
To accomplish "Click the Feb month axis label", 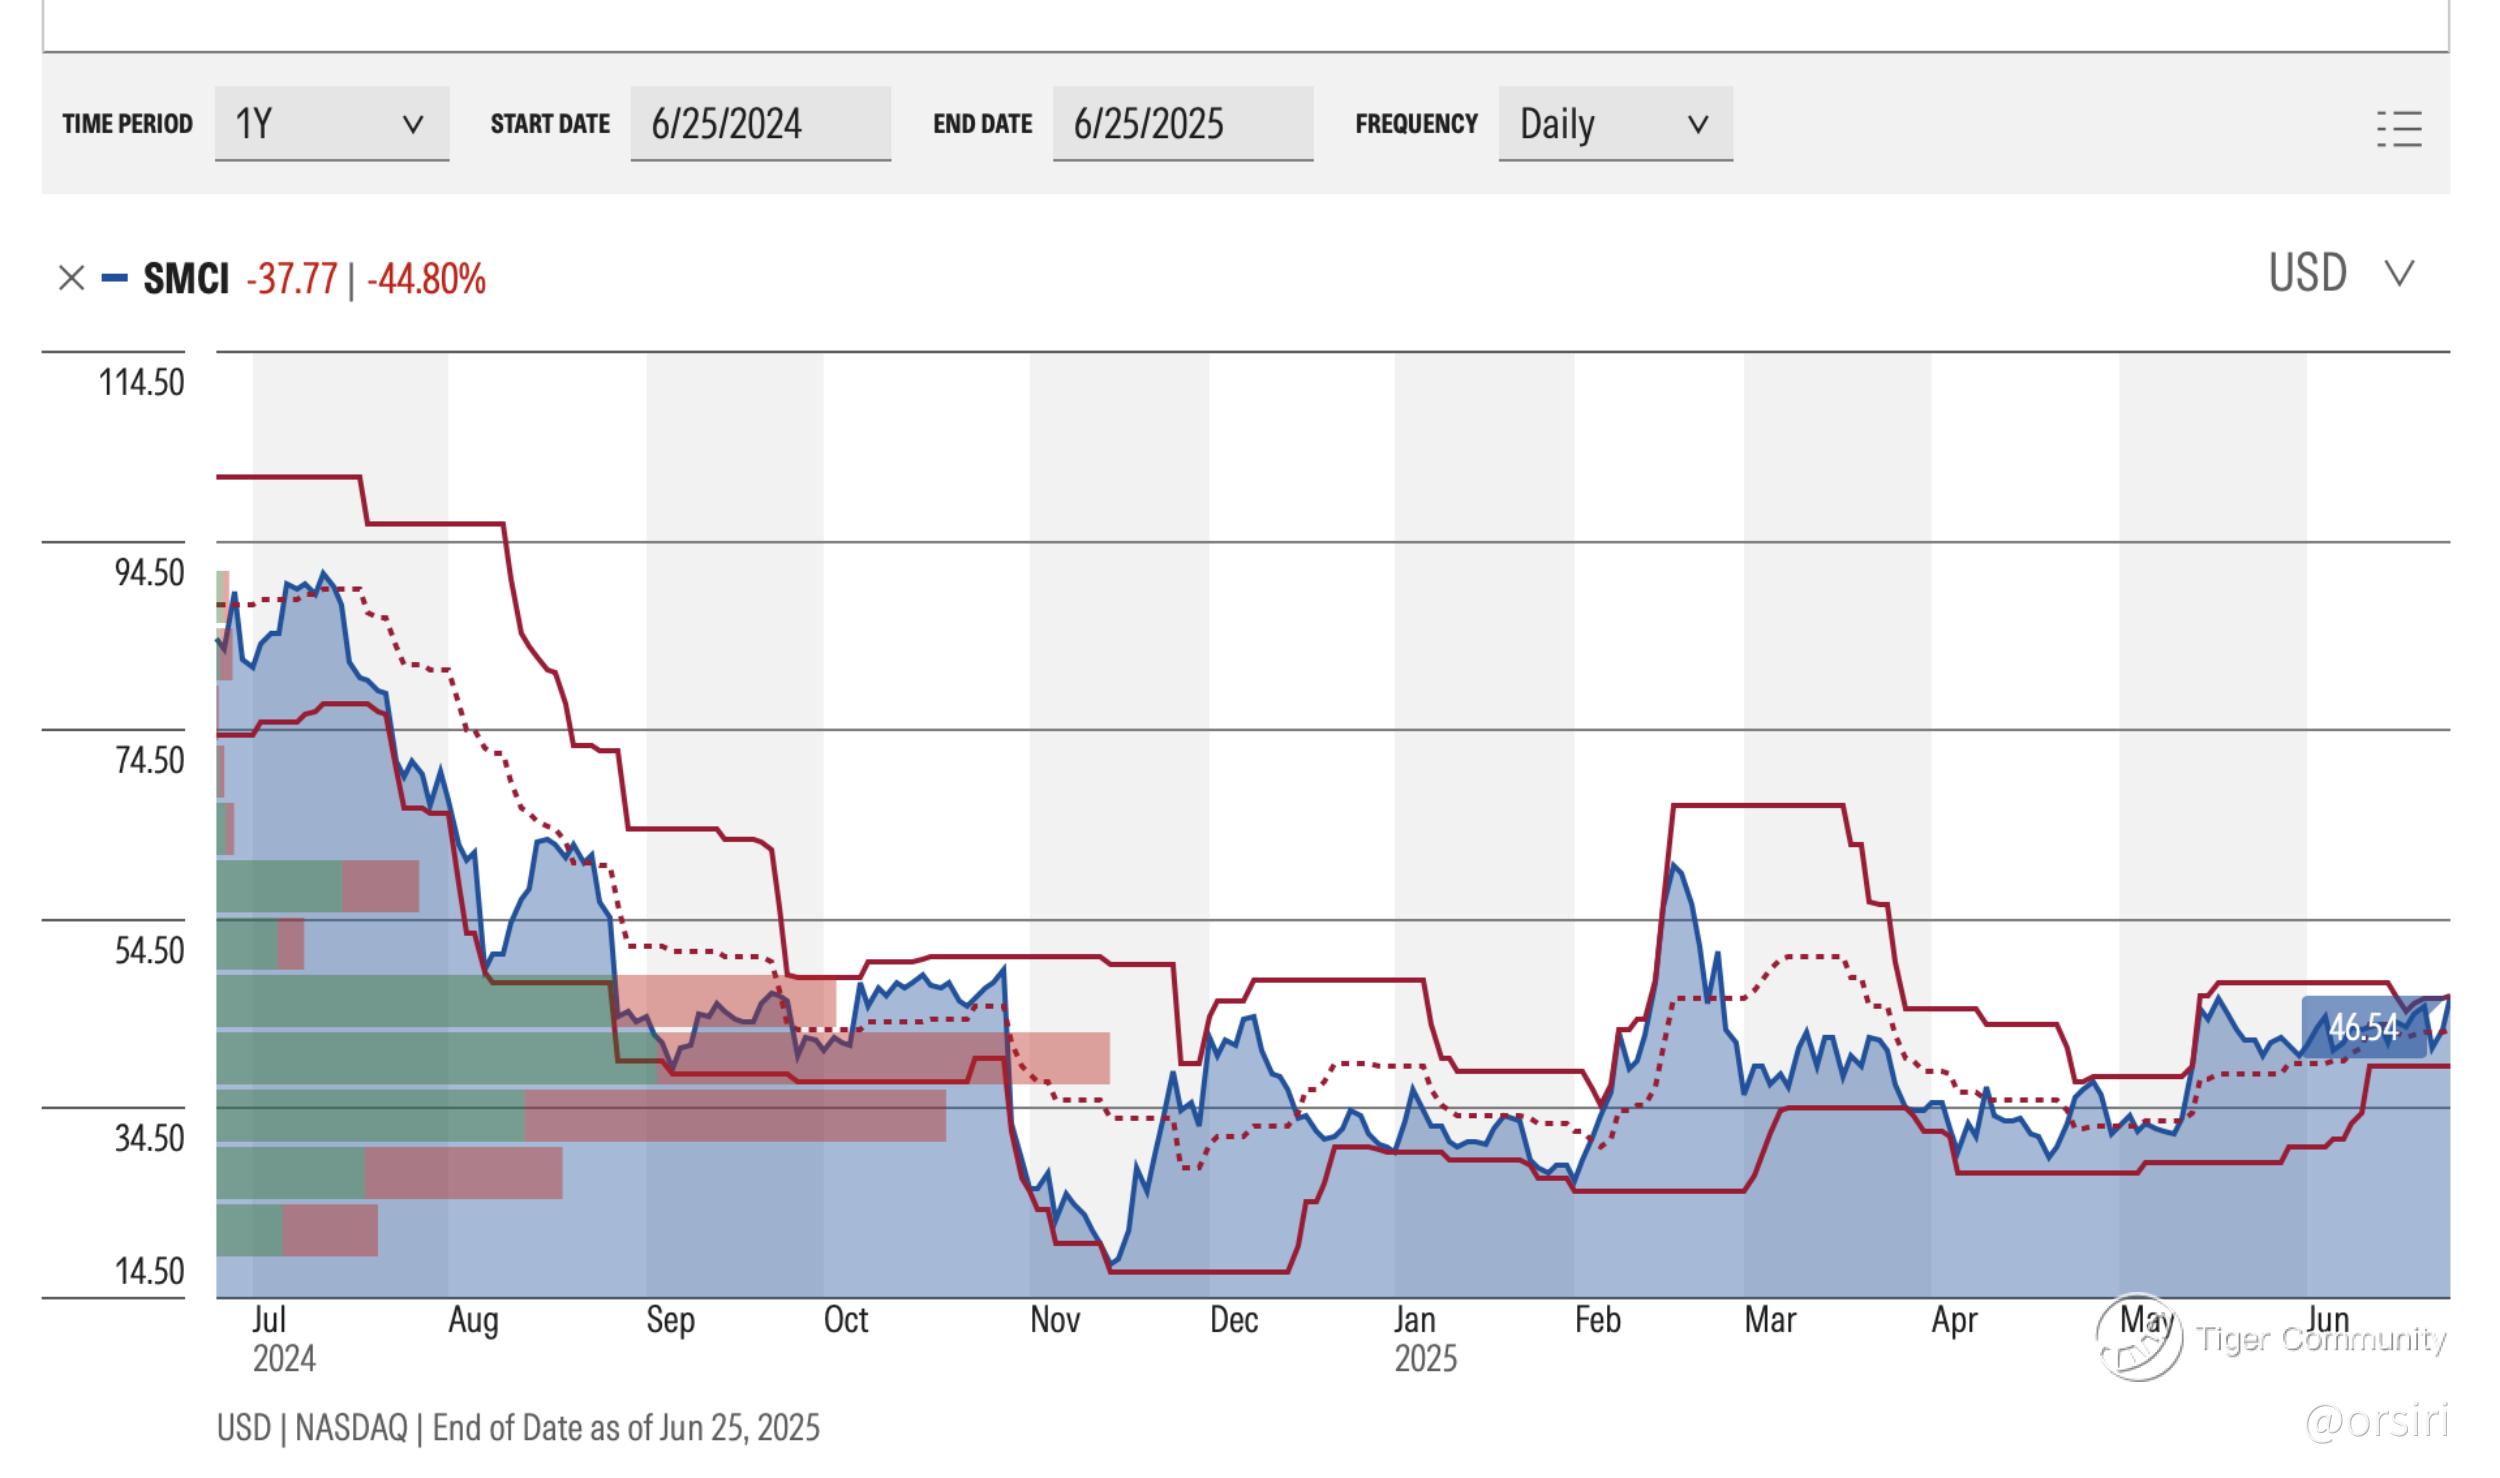I will pyautogui.click(x=1597, y=1321).
